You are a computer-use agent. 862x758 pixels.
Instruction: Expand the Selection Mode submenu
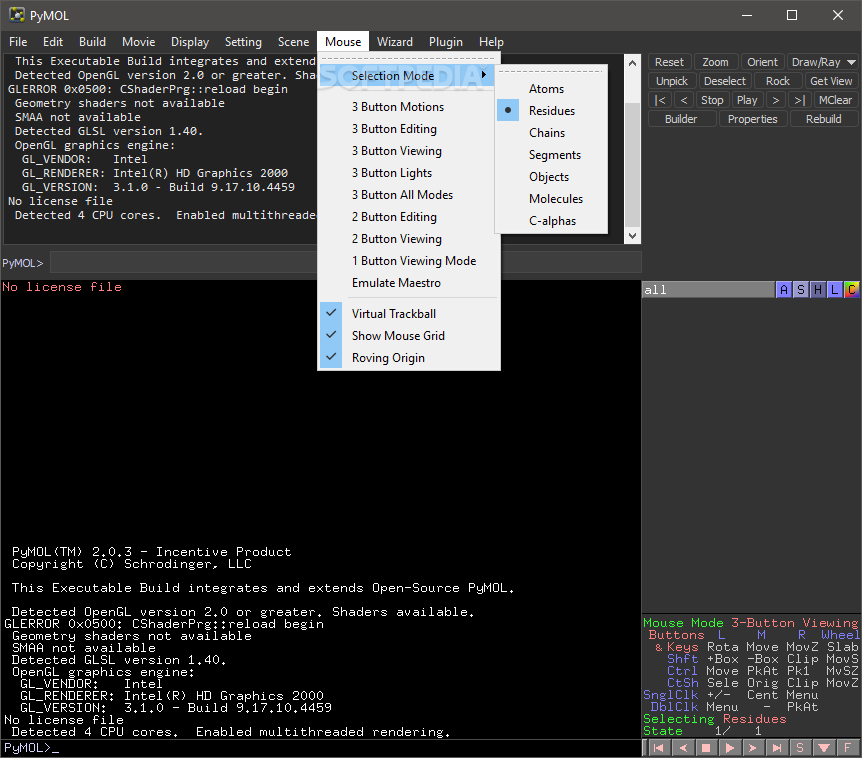[x=407, y=75]
